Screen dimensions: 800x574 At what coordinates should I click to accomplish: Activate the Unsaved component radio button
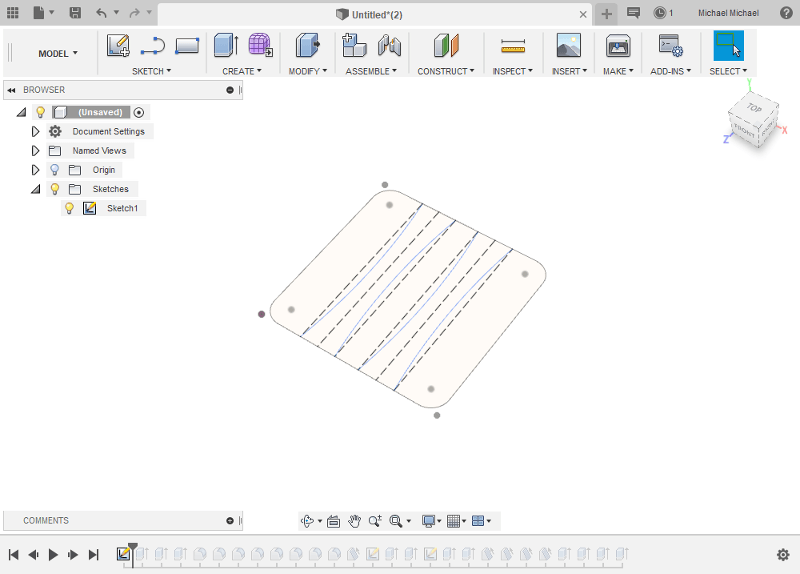pyautogui.click(x=139, y=112)
